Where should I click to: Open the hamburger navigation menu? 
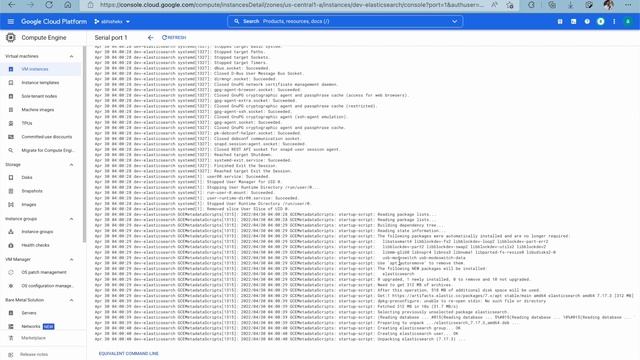(x=11, y=21)
